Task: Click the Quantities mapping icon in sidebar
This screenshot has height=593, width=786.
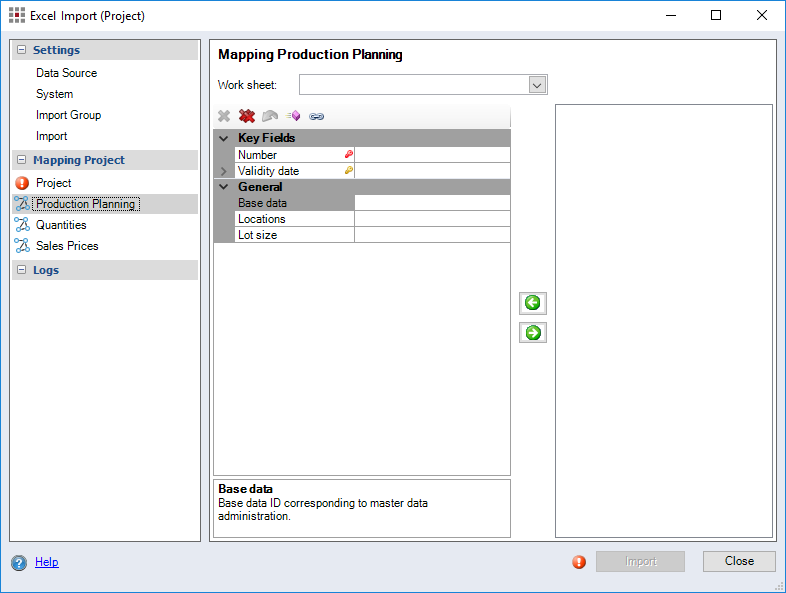Action: pos(22,225)
